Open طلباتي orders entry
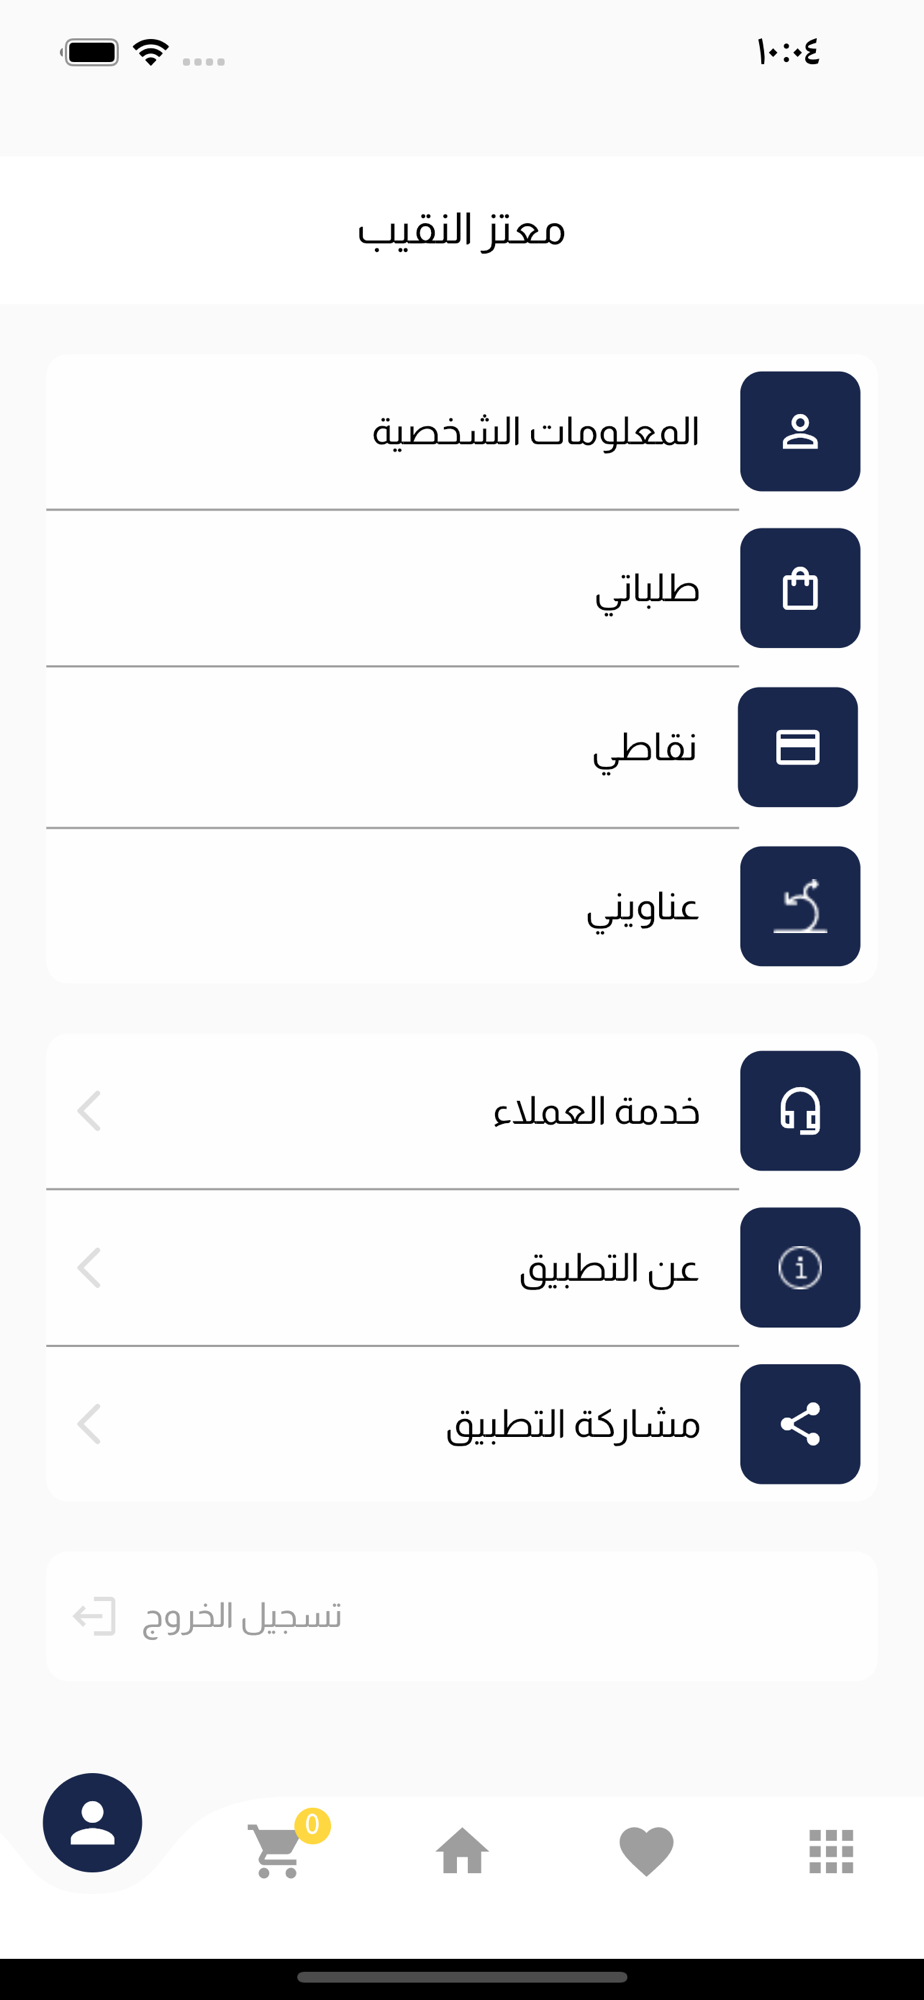 [462, 588]
